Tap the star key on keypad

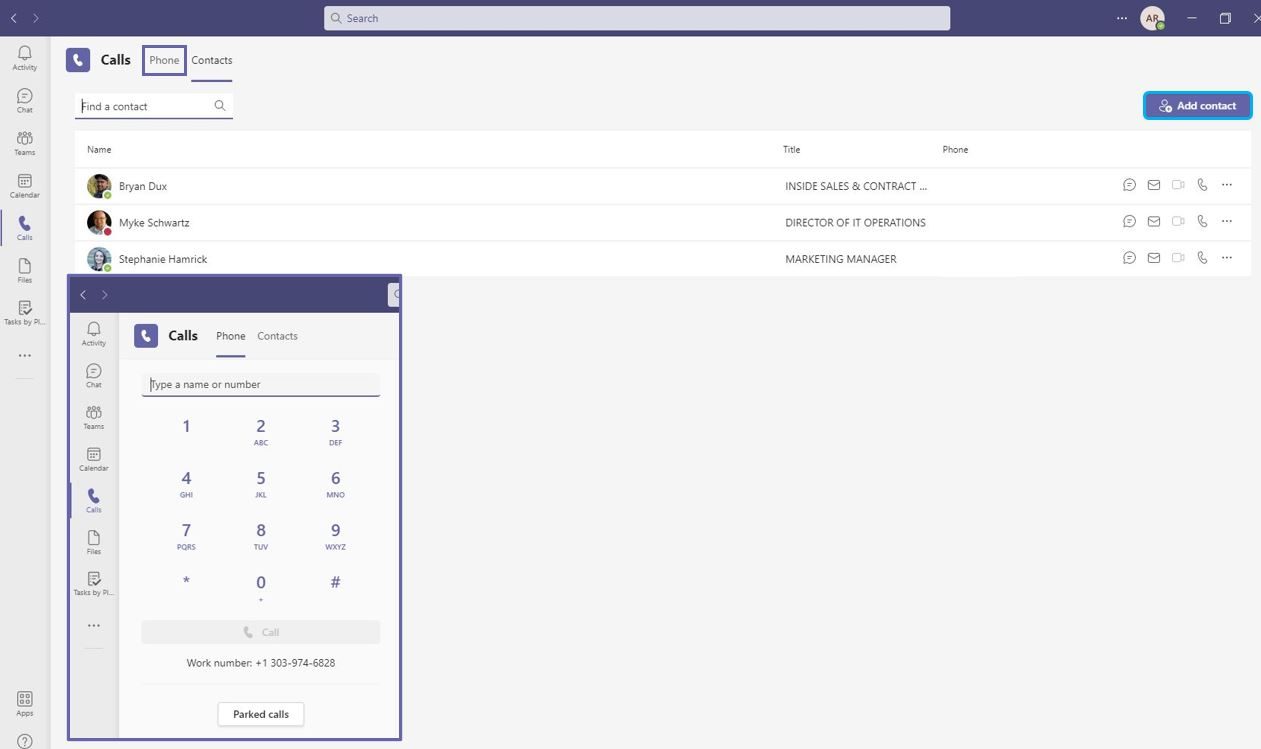pyautogui.click(x=186, y=582)
